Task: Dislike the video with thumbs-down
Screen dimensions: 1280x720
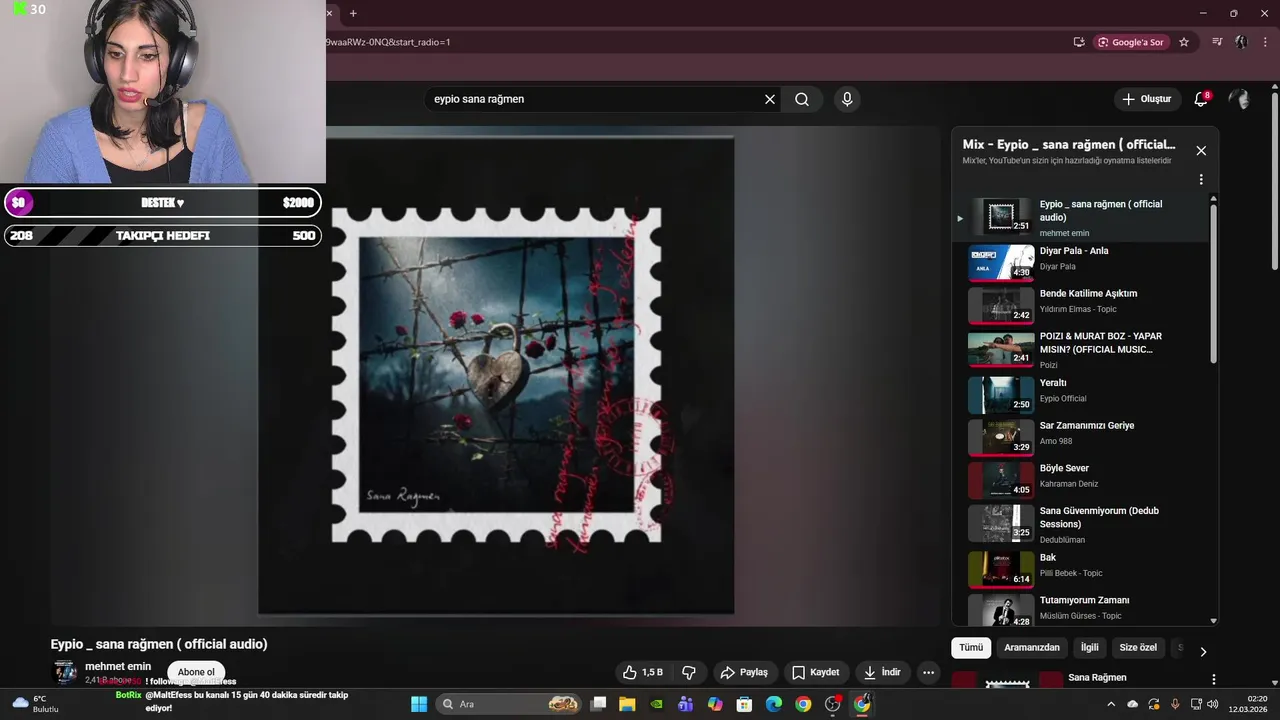Action: click(x=688, y=672)
